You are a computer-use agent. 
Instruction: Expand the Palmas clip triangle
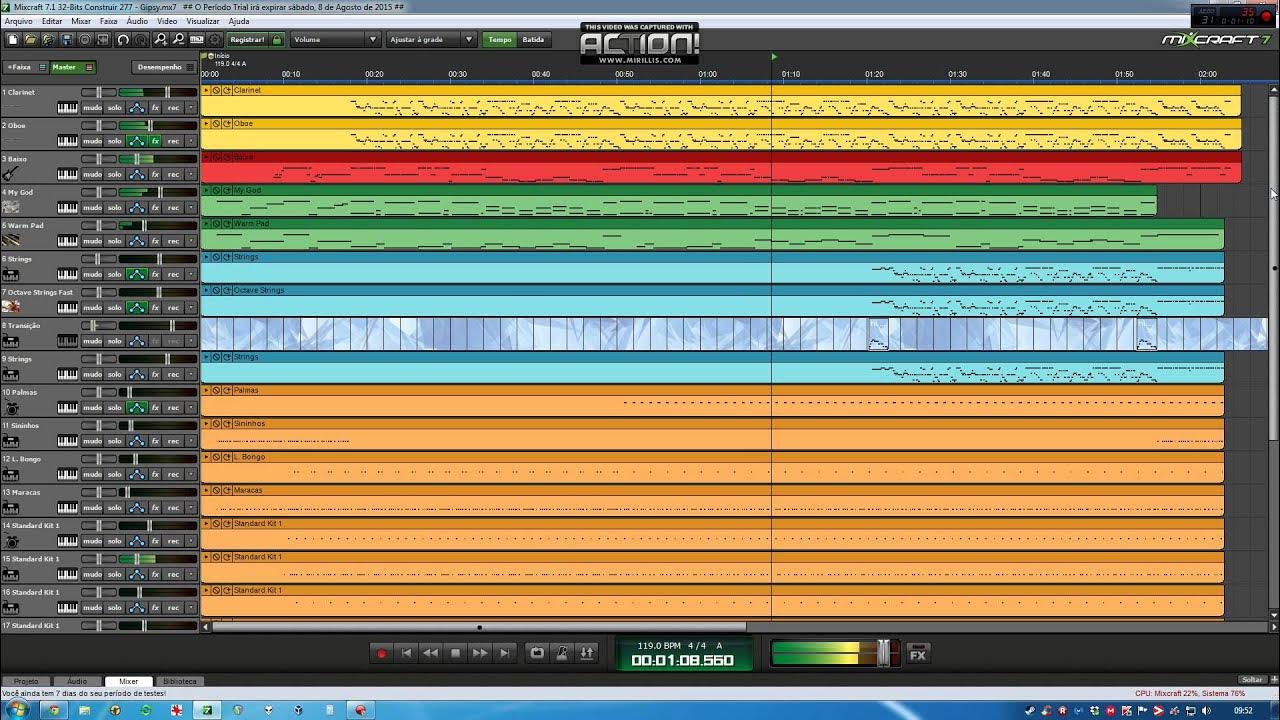pyautogui.click(x=206, y=390)
